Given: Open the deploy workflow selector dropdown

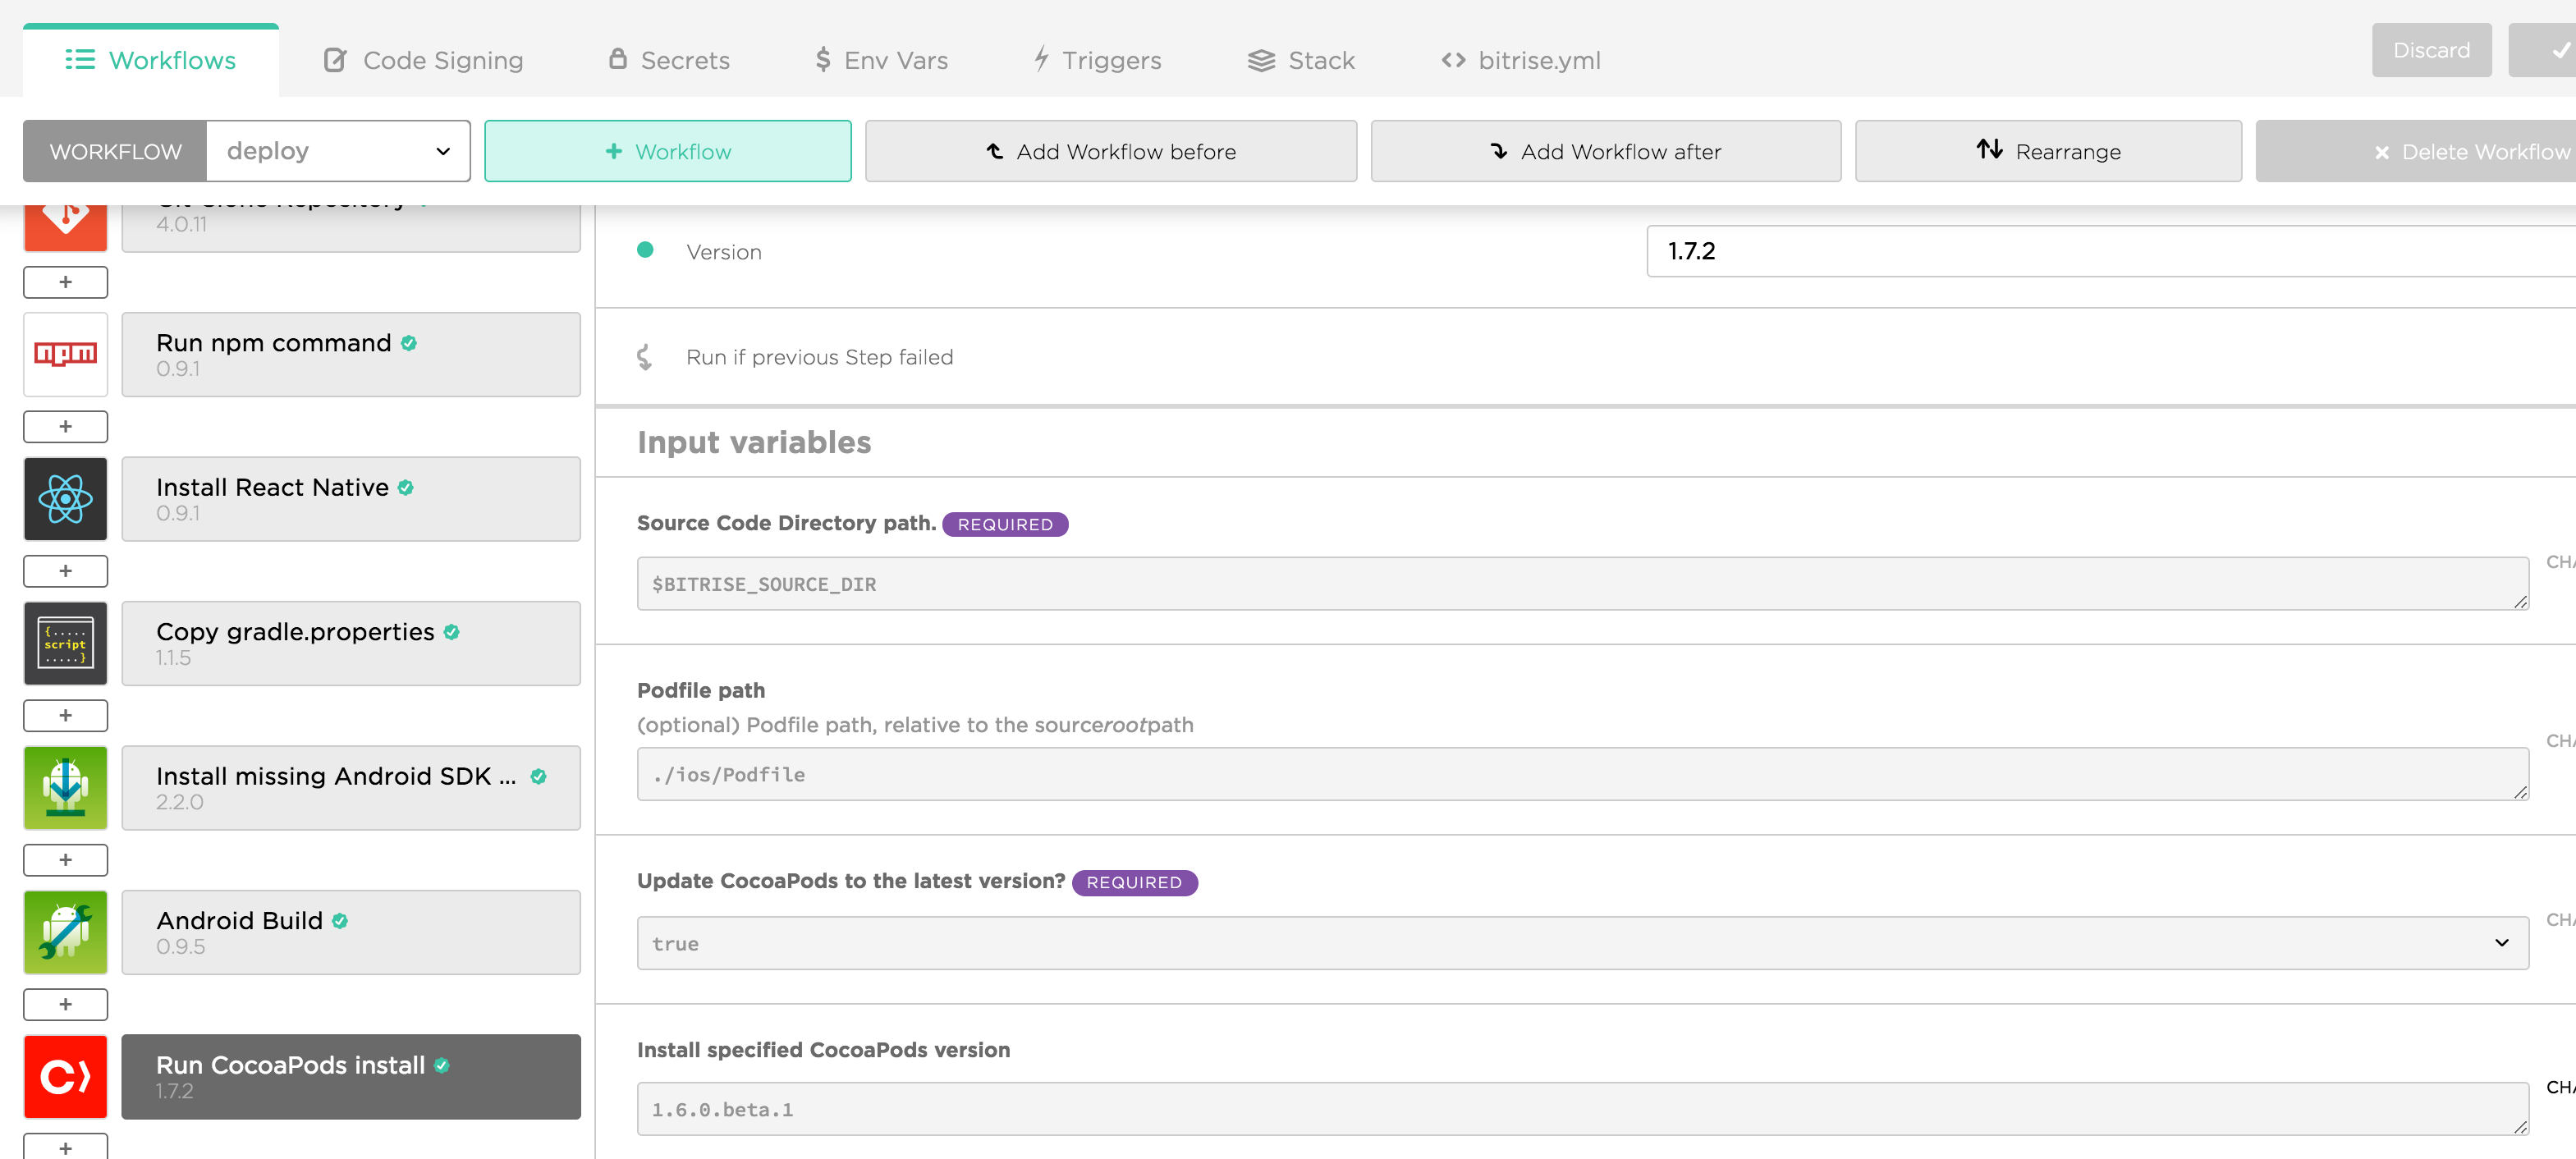Looking at the screenshot, I should 338,151.
